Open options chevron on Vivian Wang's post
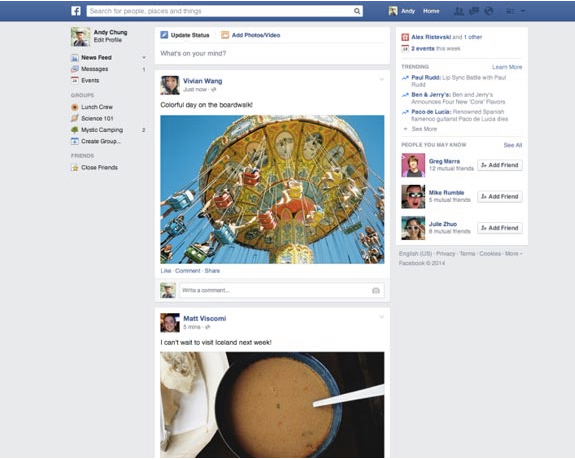This screenshot has height=459, width=575. (381, 79)
